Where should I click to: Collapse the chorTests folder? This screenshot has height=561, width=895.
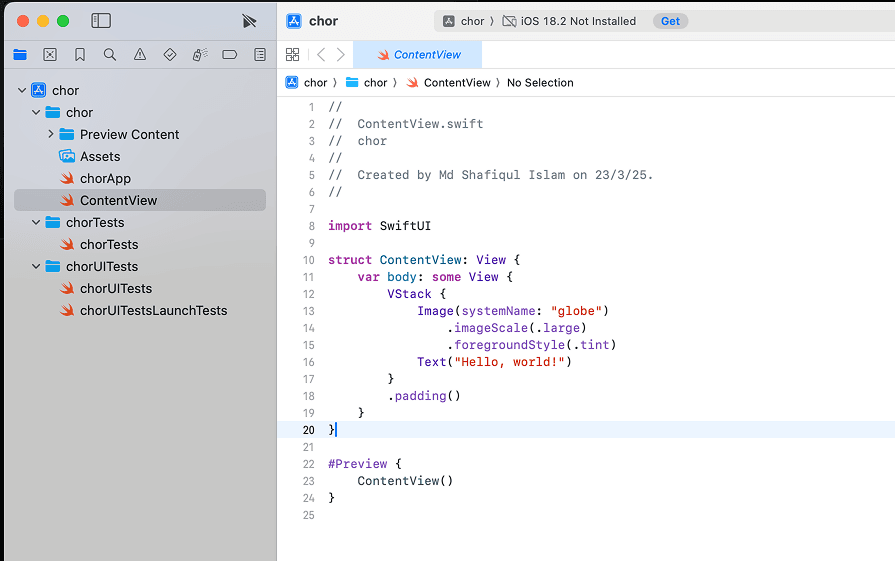pyautogui.click(x=37, y=223)
